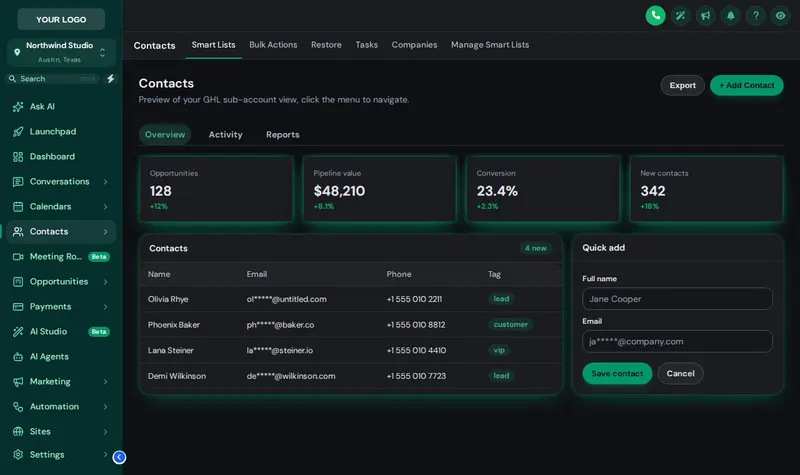Image resolution: width=800 pixels, height=475 pixels.
Task: Click the green phone dialer icon
Action: pyautogui.click(x=655, y=15)
